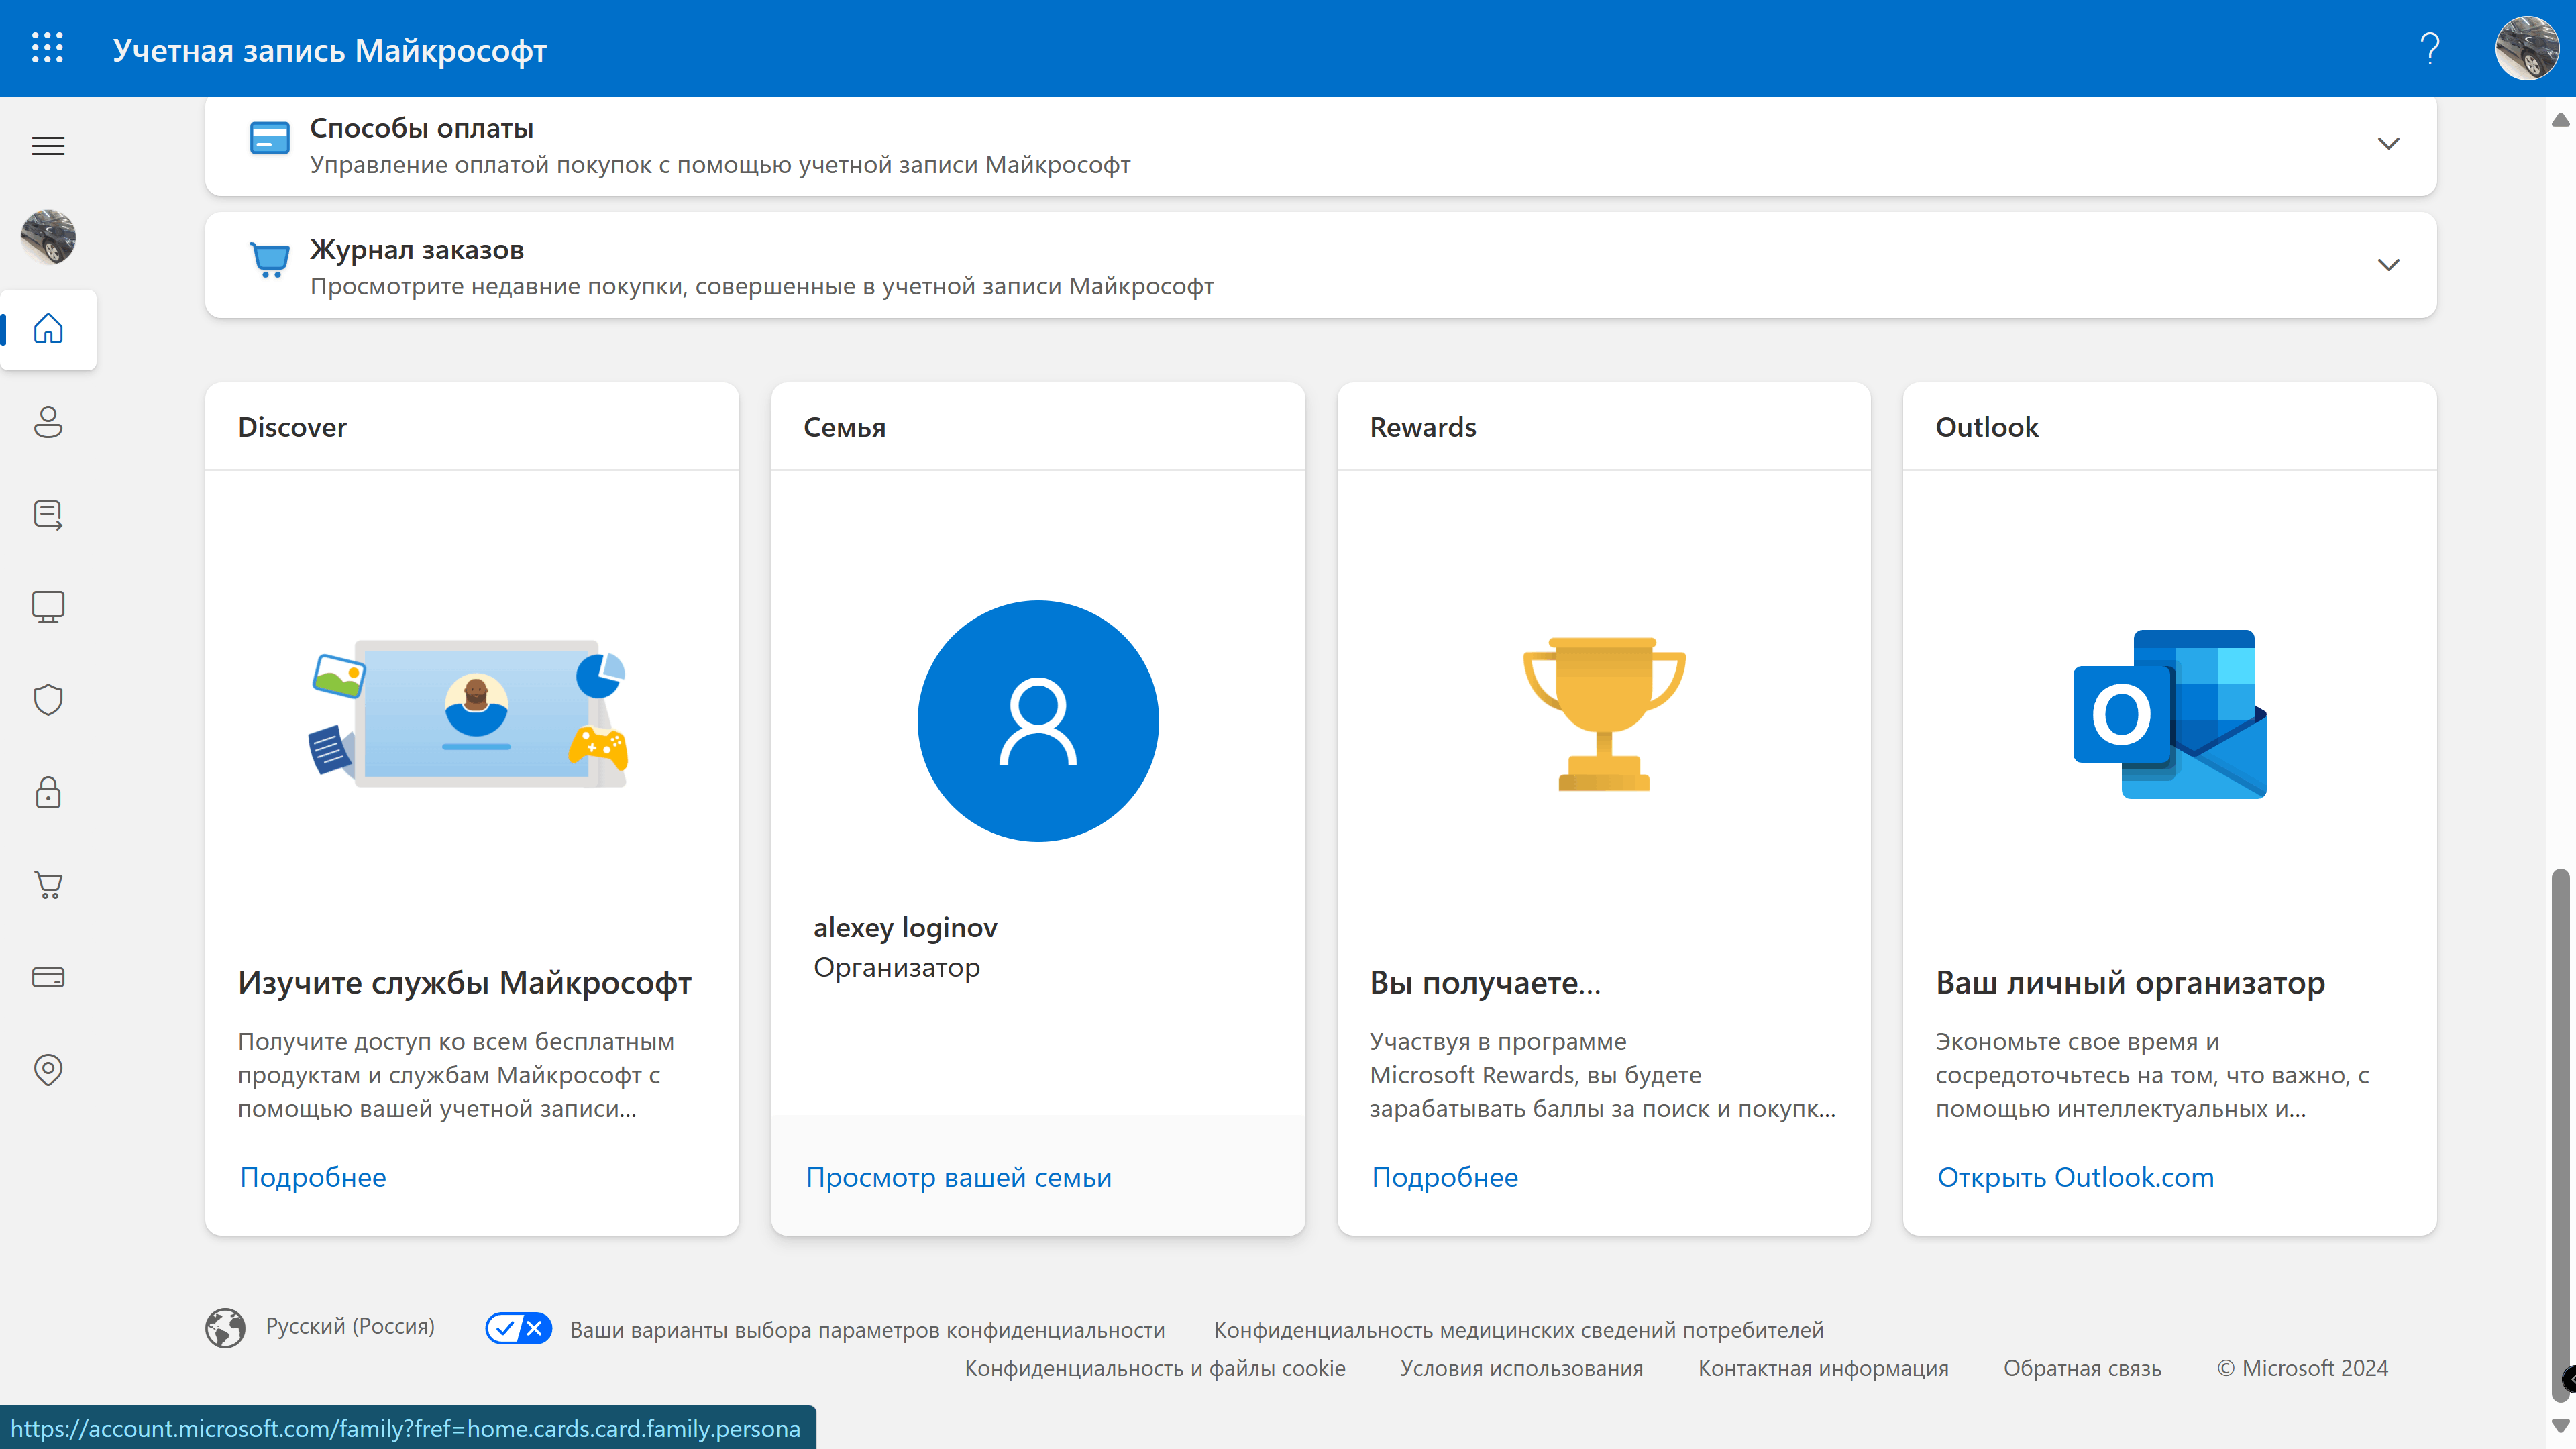Open Подробнее link in Rewards card
Screen dimensions: 2576x1449
pos(1444,1177)
